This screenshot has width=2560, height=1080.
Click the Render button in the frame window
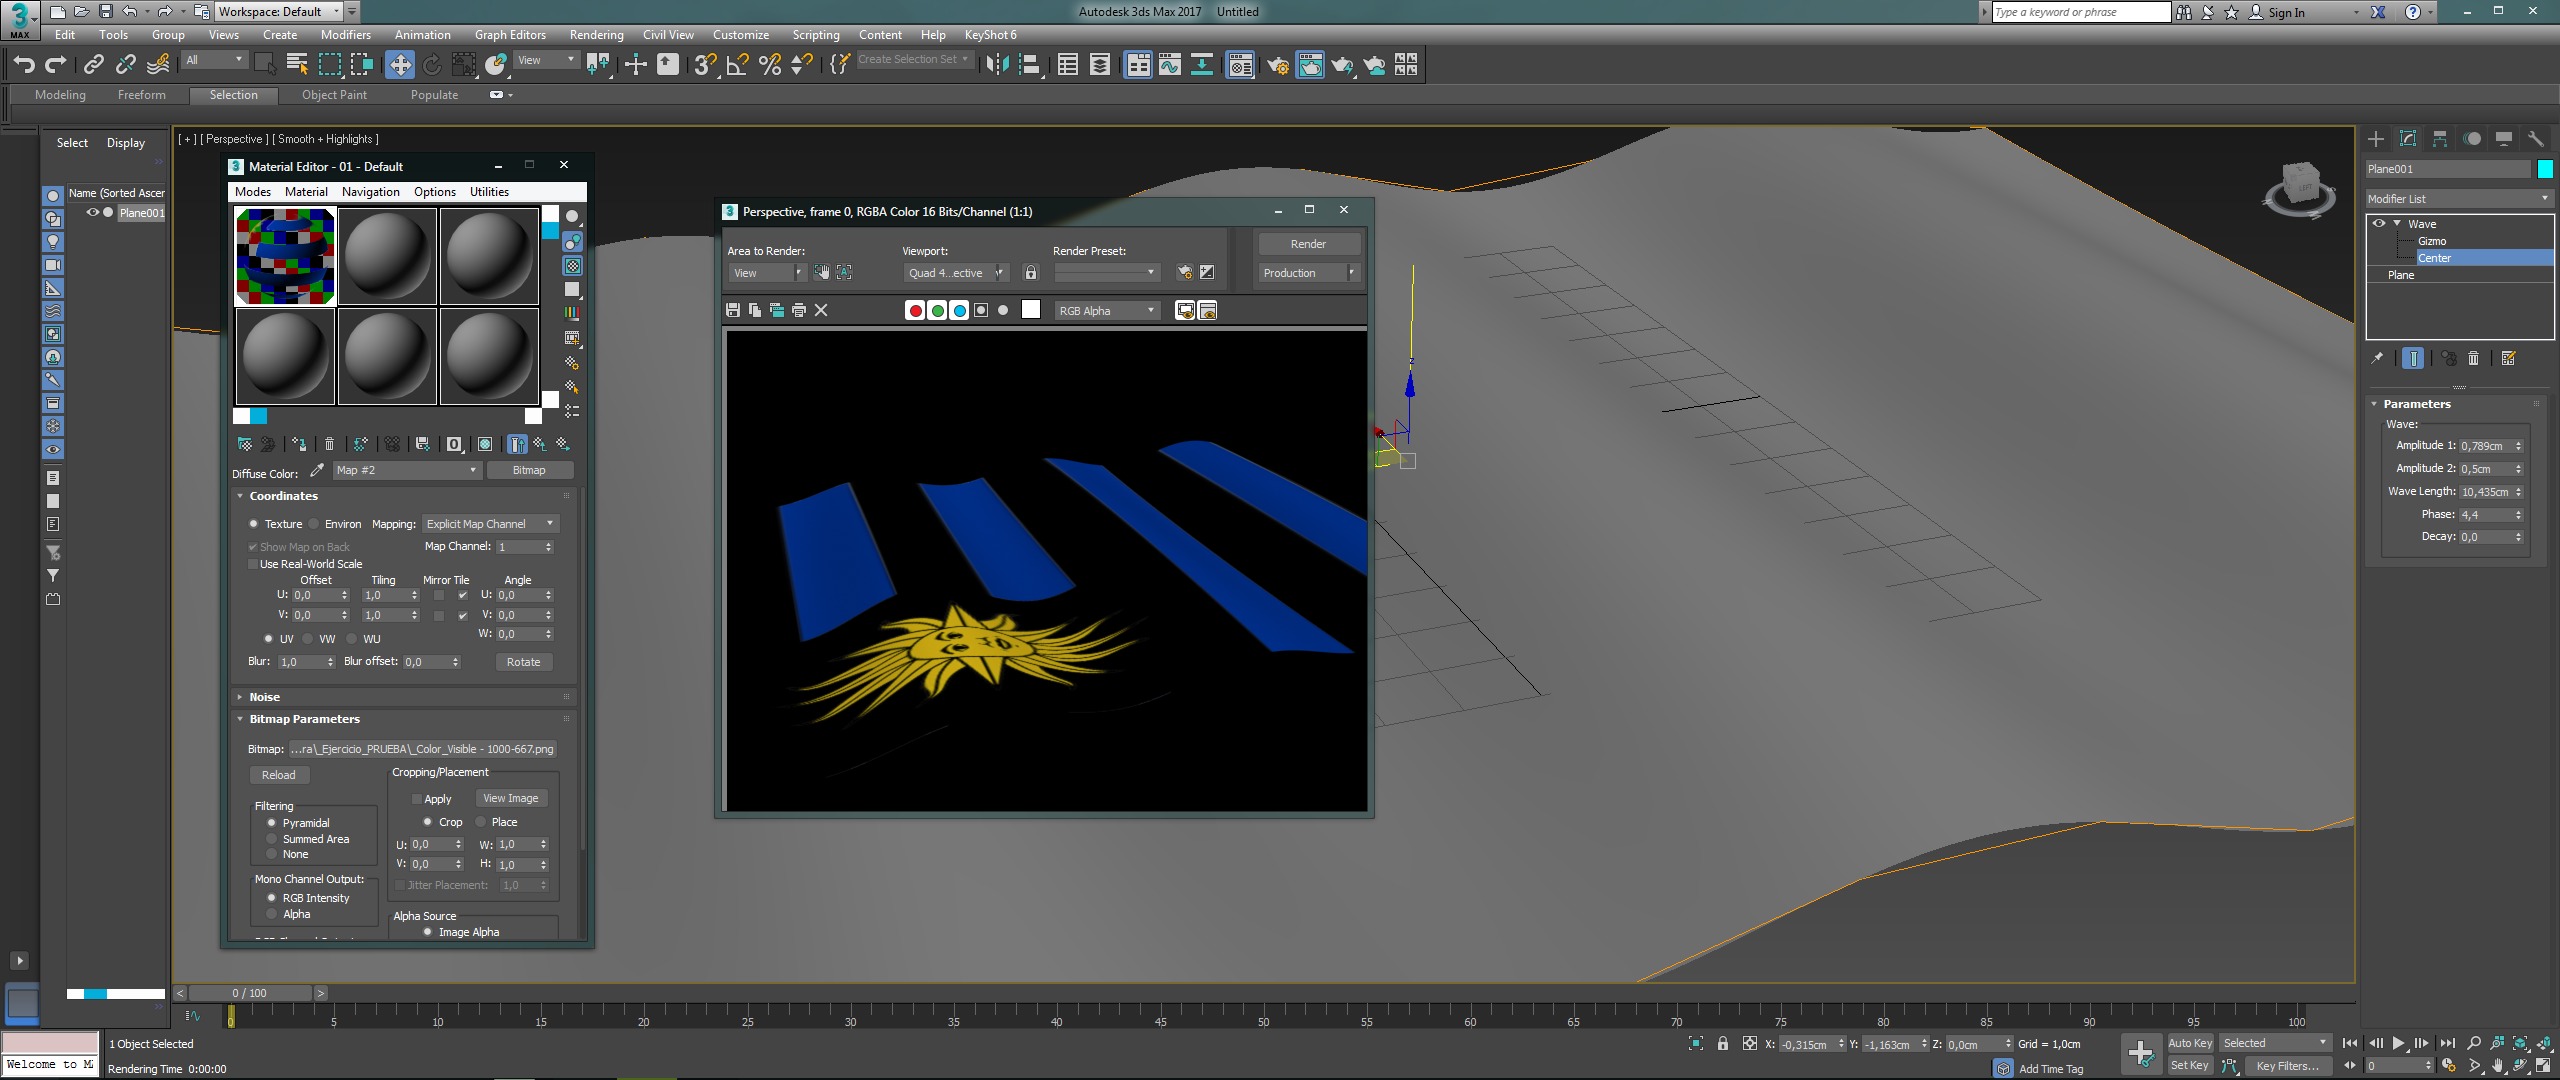tap(1308, 244)
